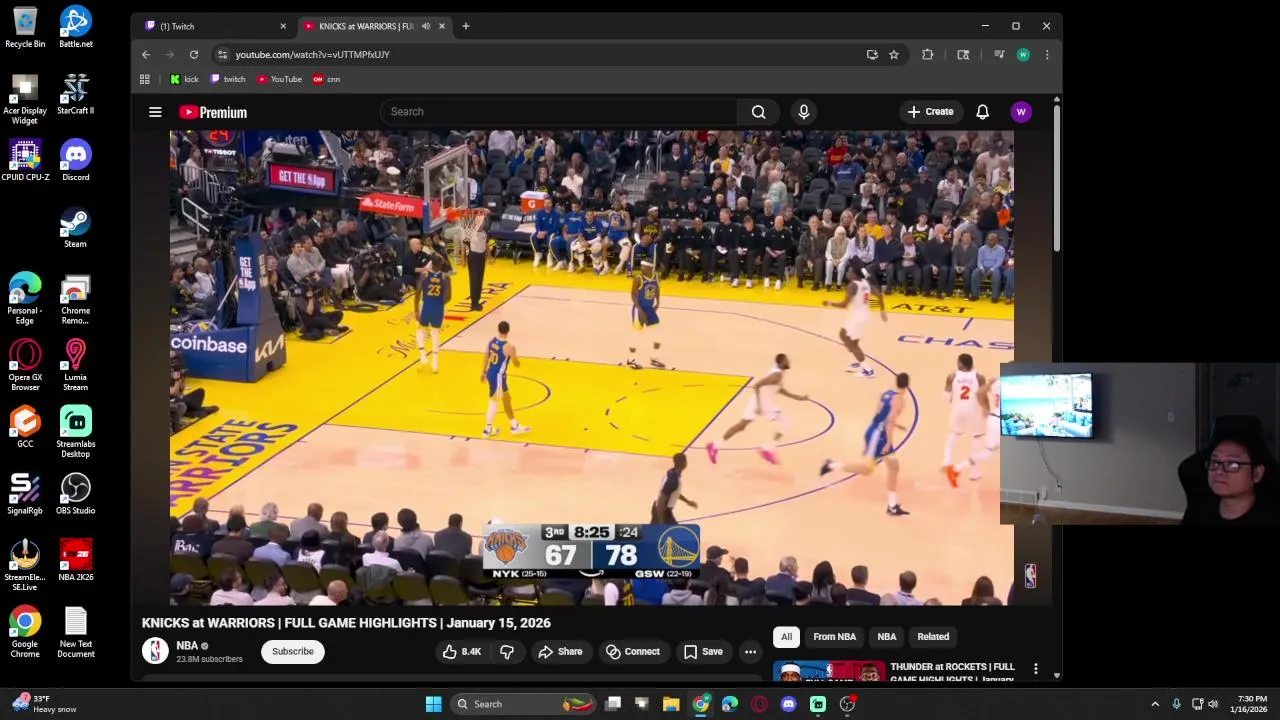Open Windows Start menu
Viewport: 1280px width, 720px height.
(x=433, y=704)
